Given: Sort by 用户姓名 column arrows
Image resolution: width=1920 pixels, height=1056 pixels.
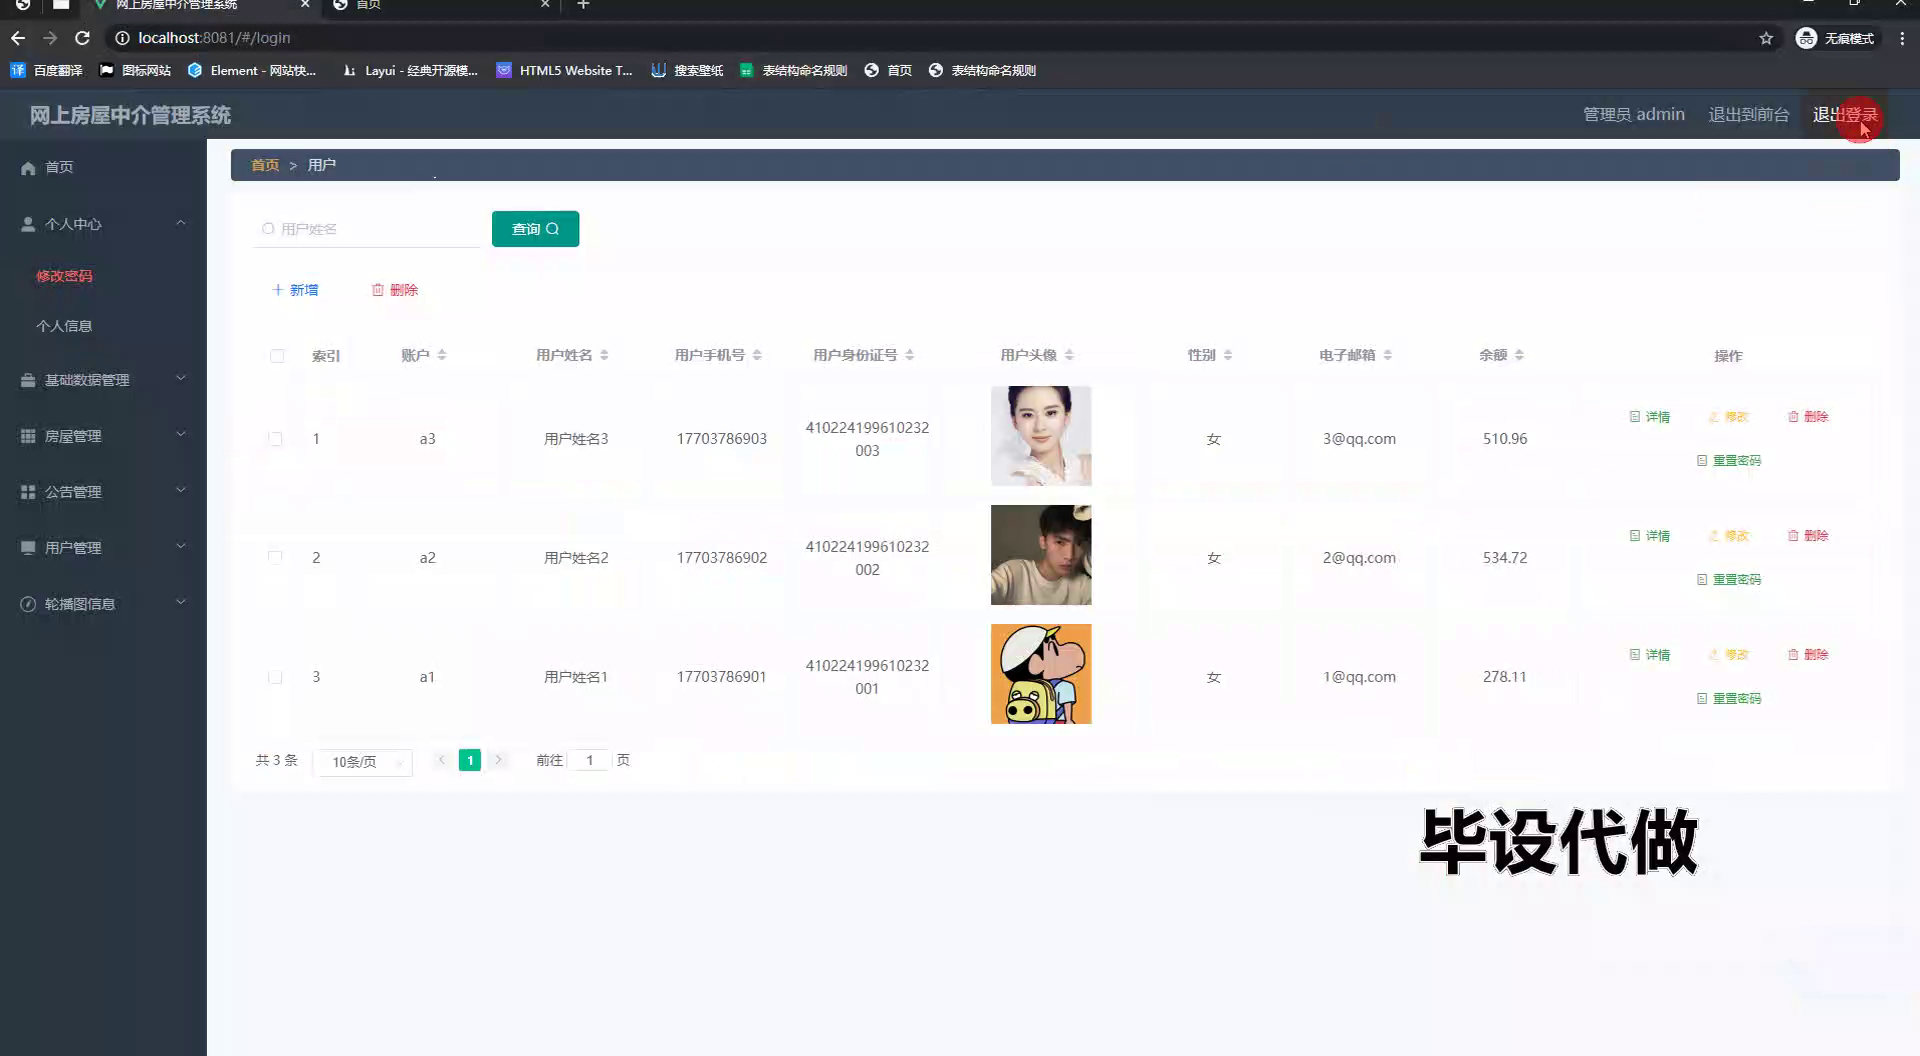Looking at the screenshot, I should coord(604,355).
